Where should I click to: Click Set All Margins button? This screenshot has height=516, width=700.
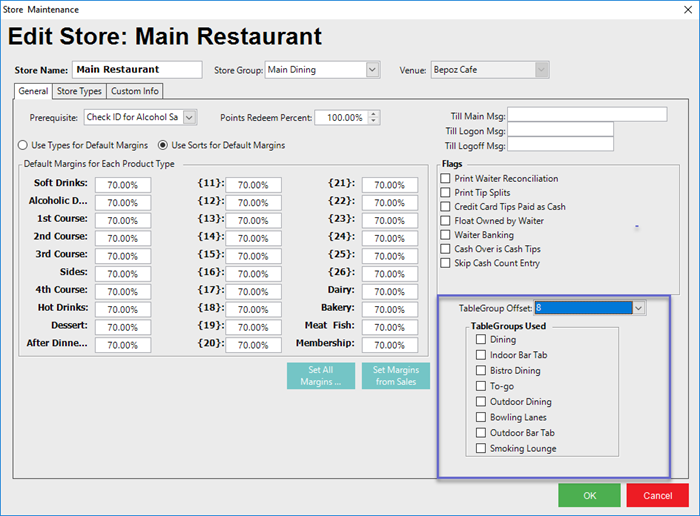point(321,376)
